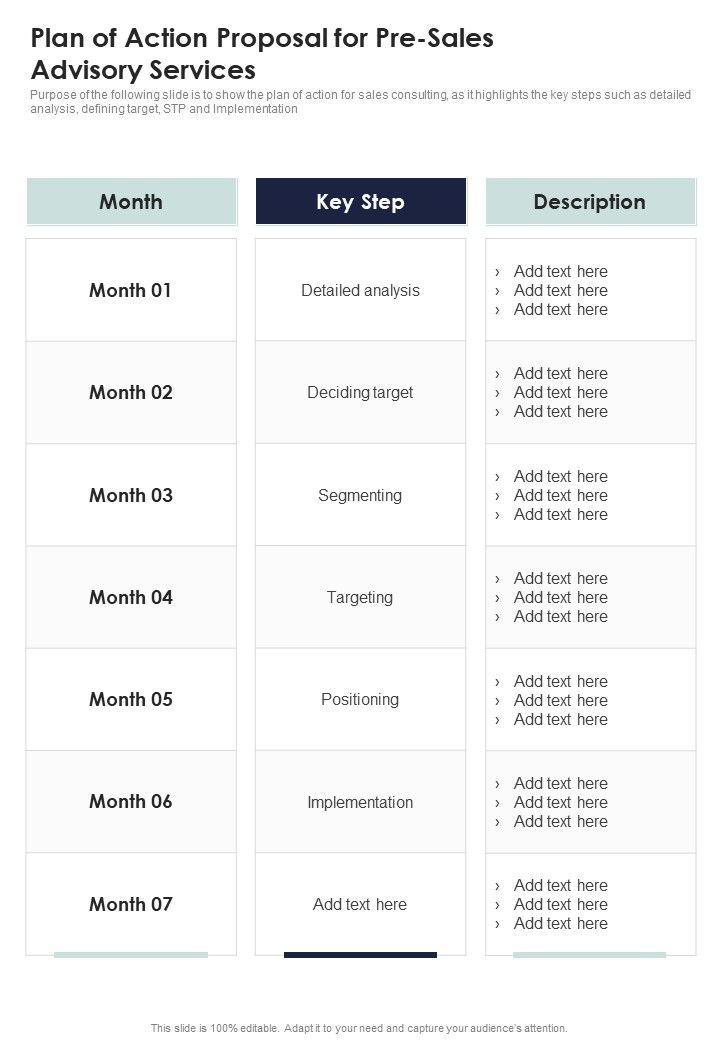This screenshot has height=1040, width=720.
Task: Select the purpose description paragraph under the title
Action: tap(360, 102)
